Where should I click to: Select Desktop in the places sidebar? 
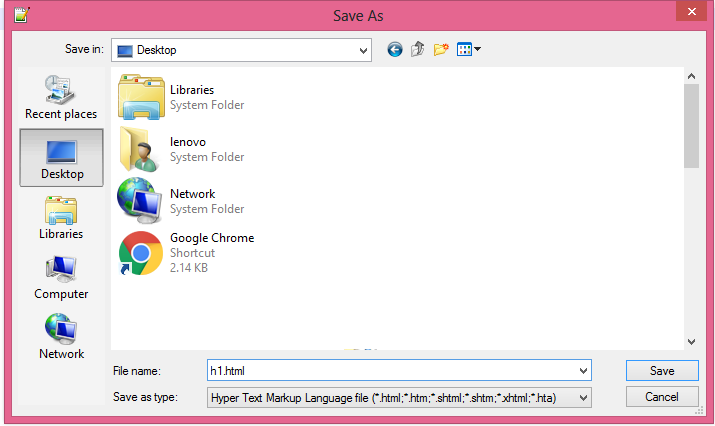point(62,158)
